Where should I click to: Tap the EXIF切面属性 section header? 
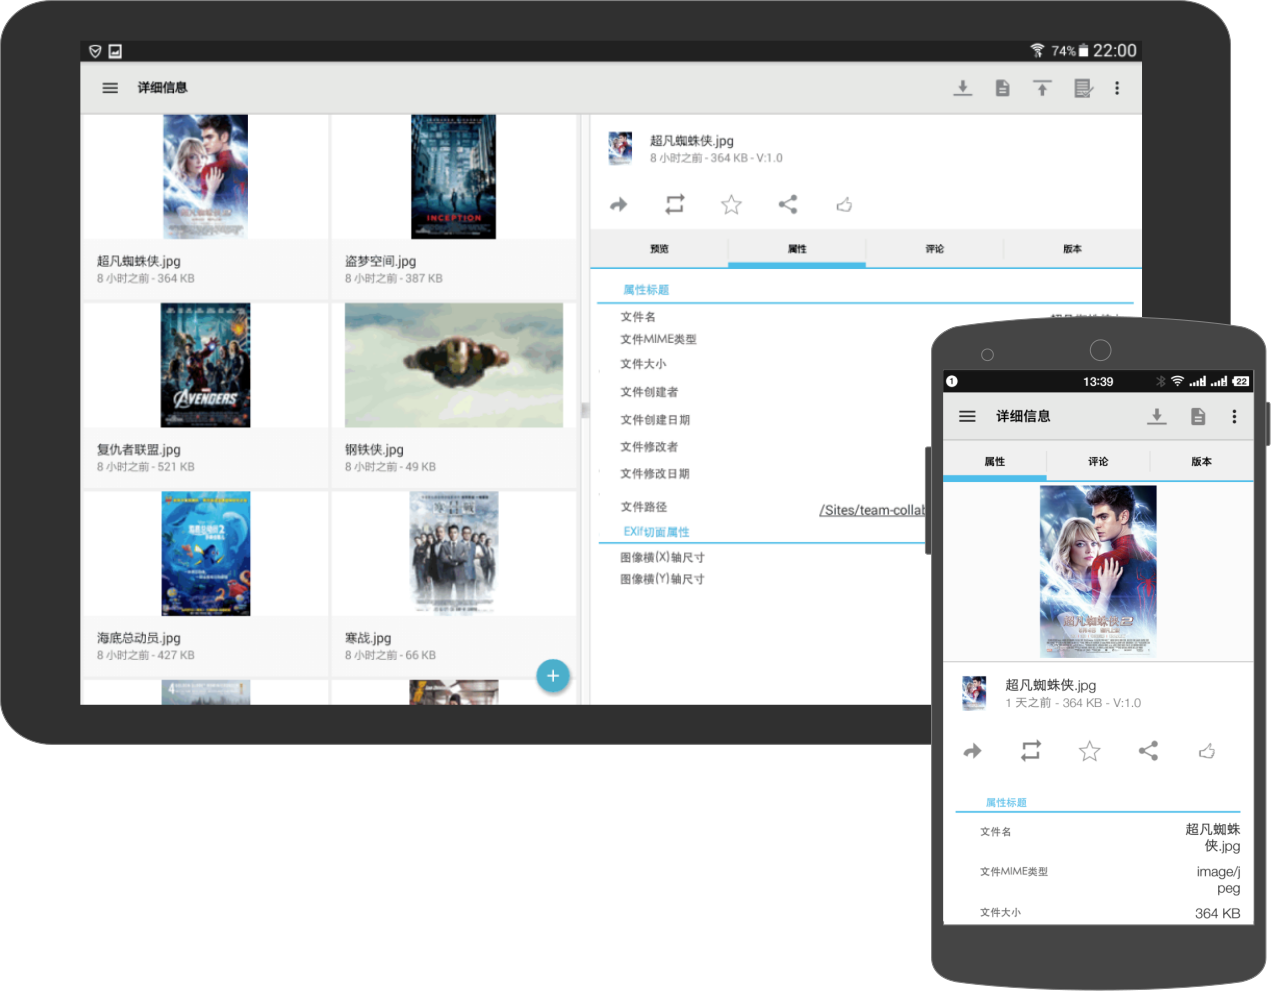coord(657,532)
